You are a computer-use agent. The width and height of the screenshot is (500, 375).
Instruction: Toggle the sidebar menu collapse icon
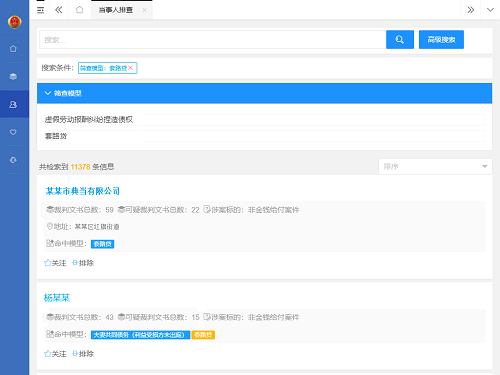click(x=40, y=10)
